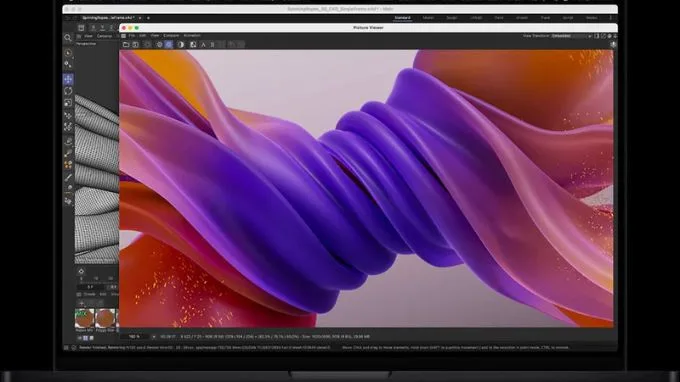This screenshot has height=382, width=680.
Task: Click the 160 % zoom value field
Action: (134, 336)
